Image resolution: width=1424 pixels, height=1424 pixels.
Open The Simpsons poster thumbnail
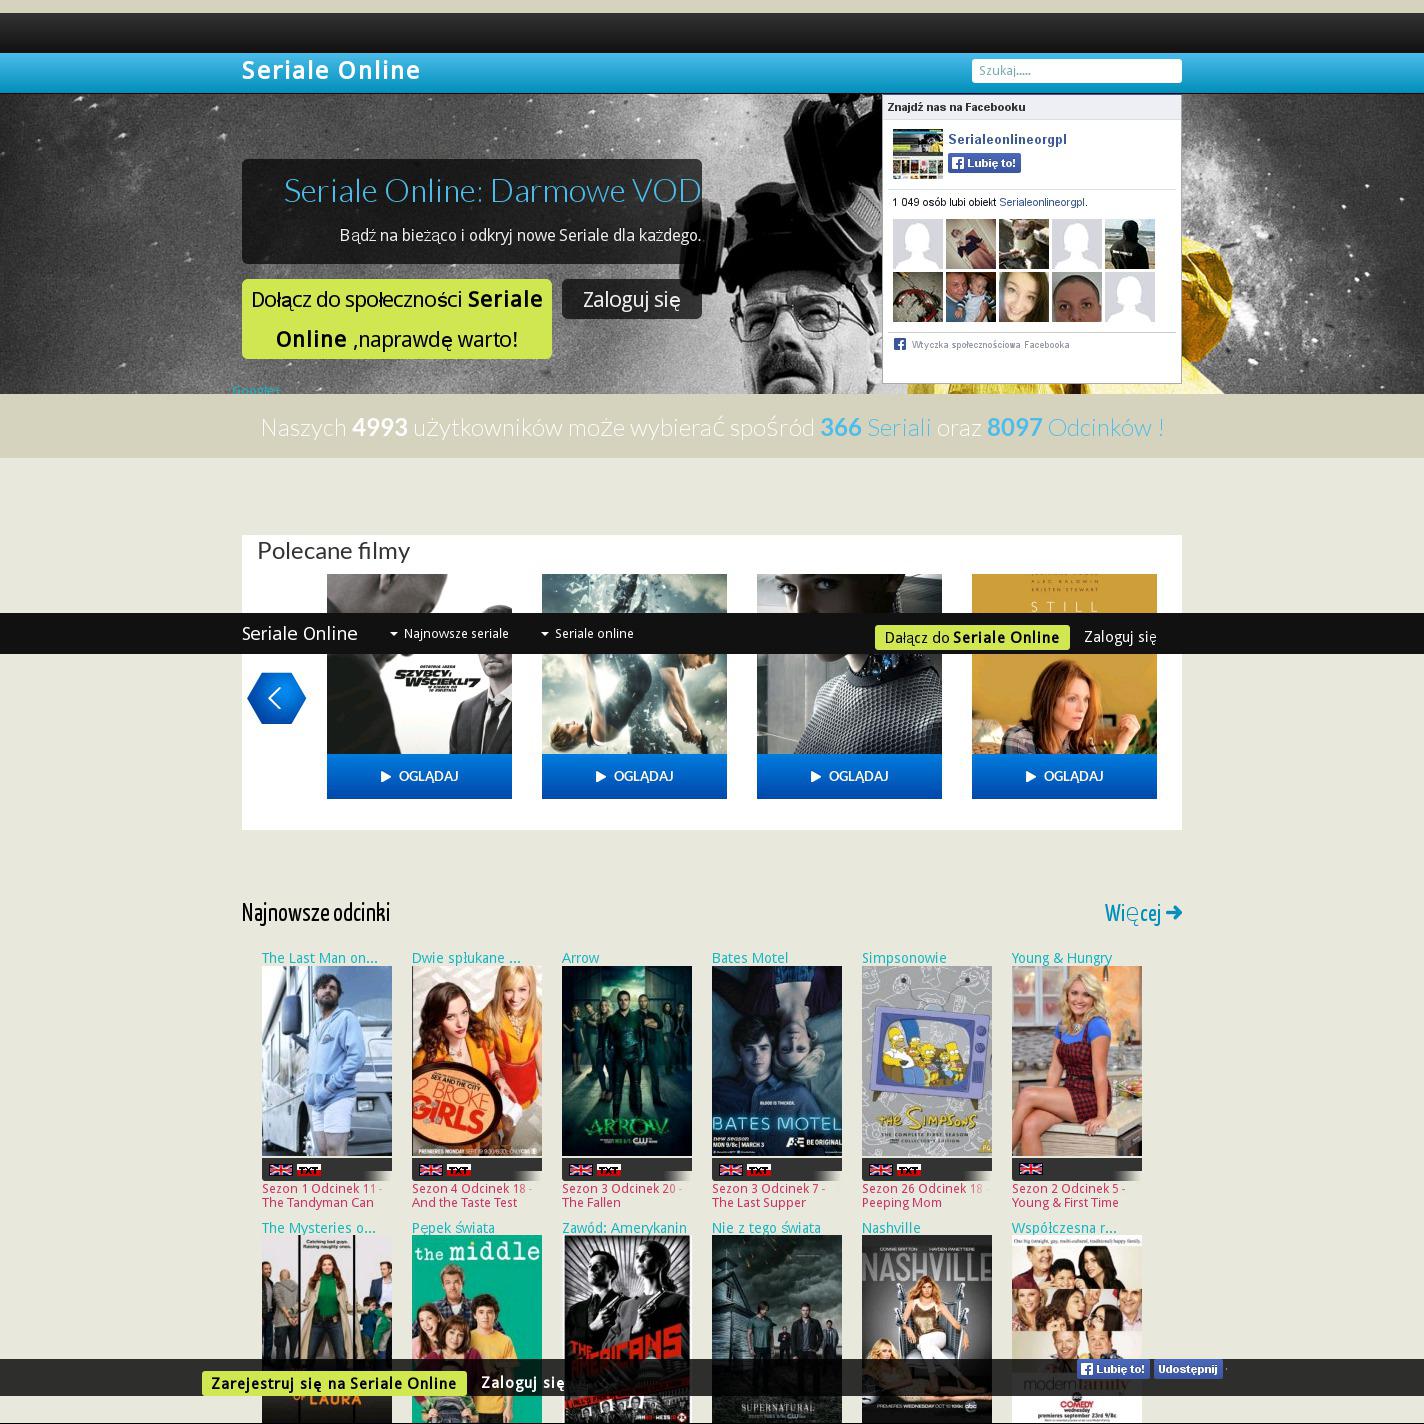tap(926, 1060)
